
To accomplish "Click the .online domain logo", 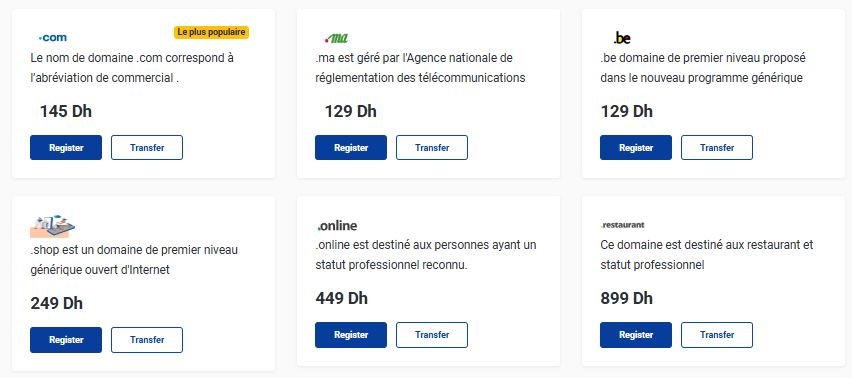I will click(337, 226).
